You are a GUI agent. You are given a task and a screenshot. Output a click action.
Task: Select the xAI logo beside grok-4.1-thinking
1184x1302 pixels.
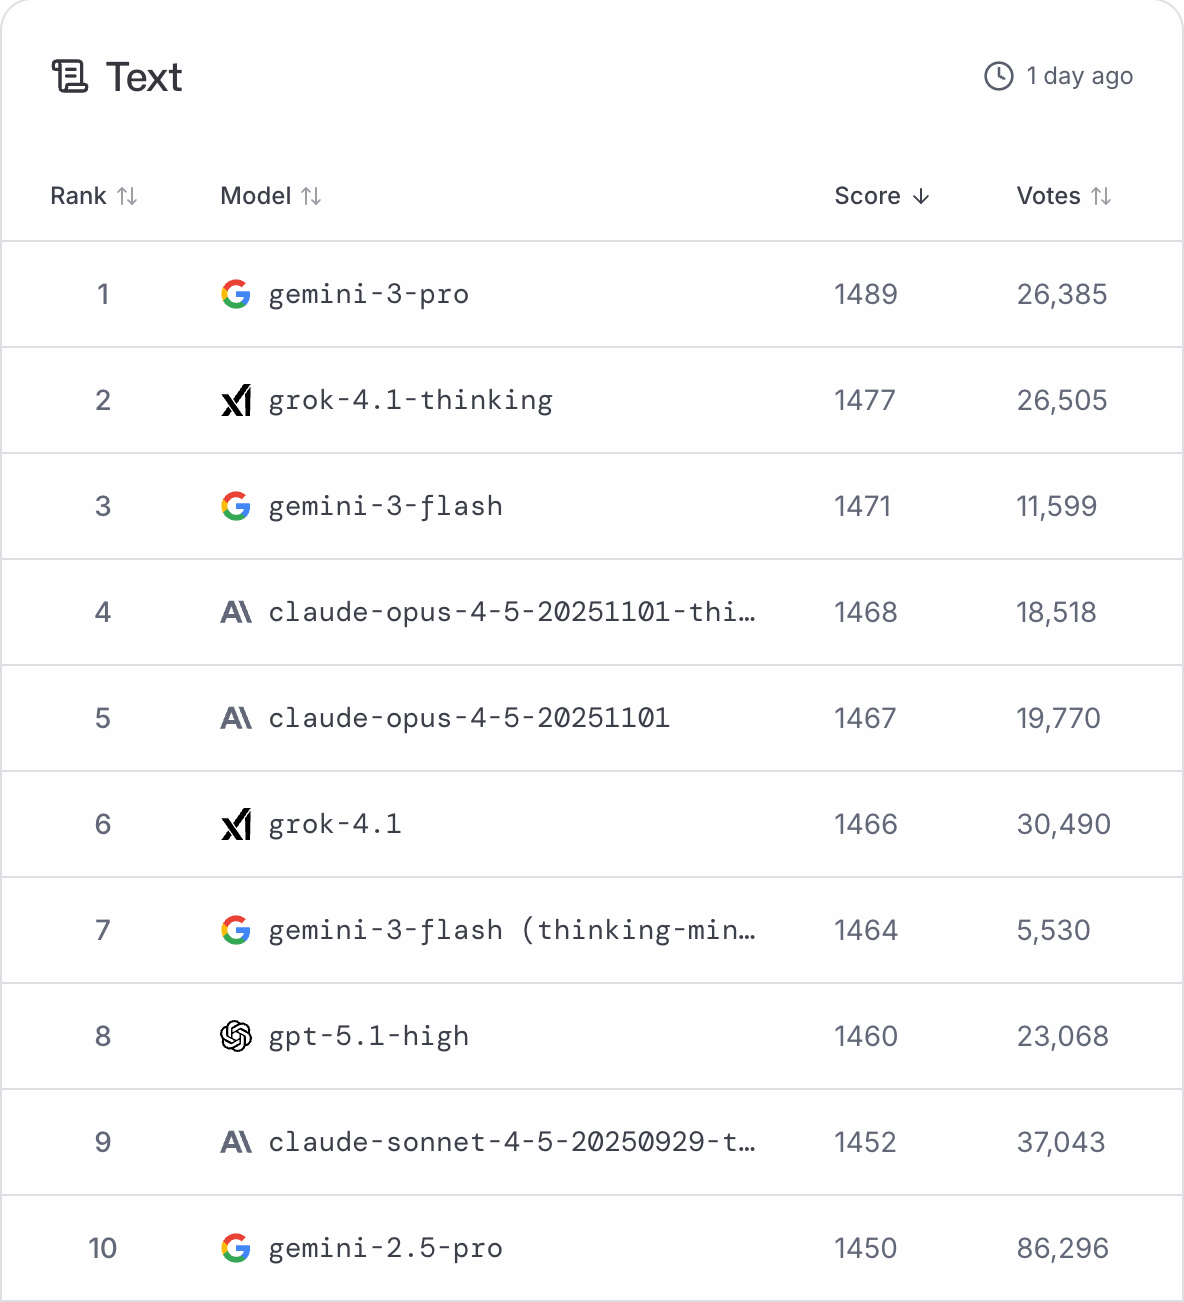pos(236,400)
